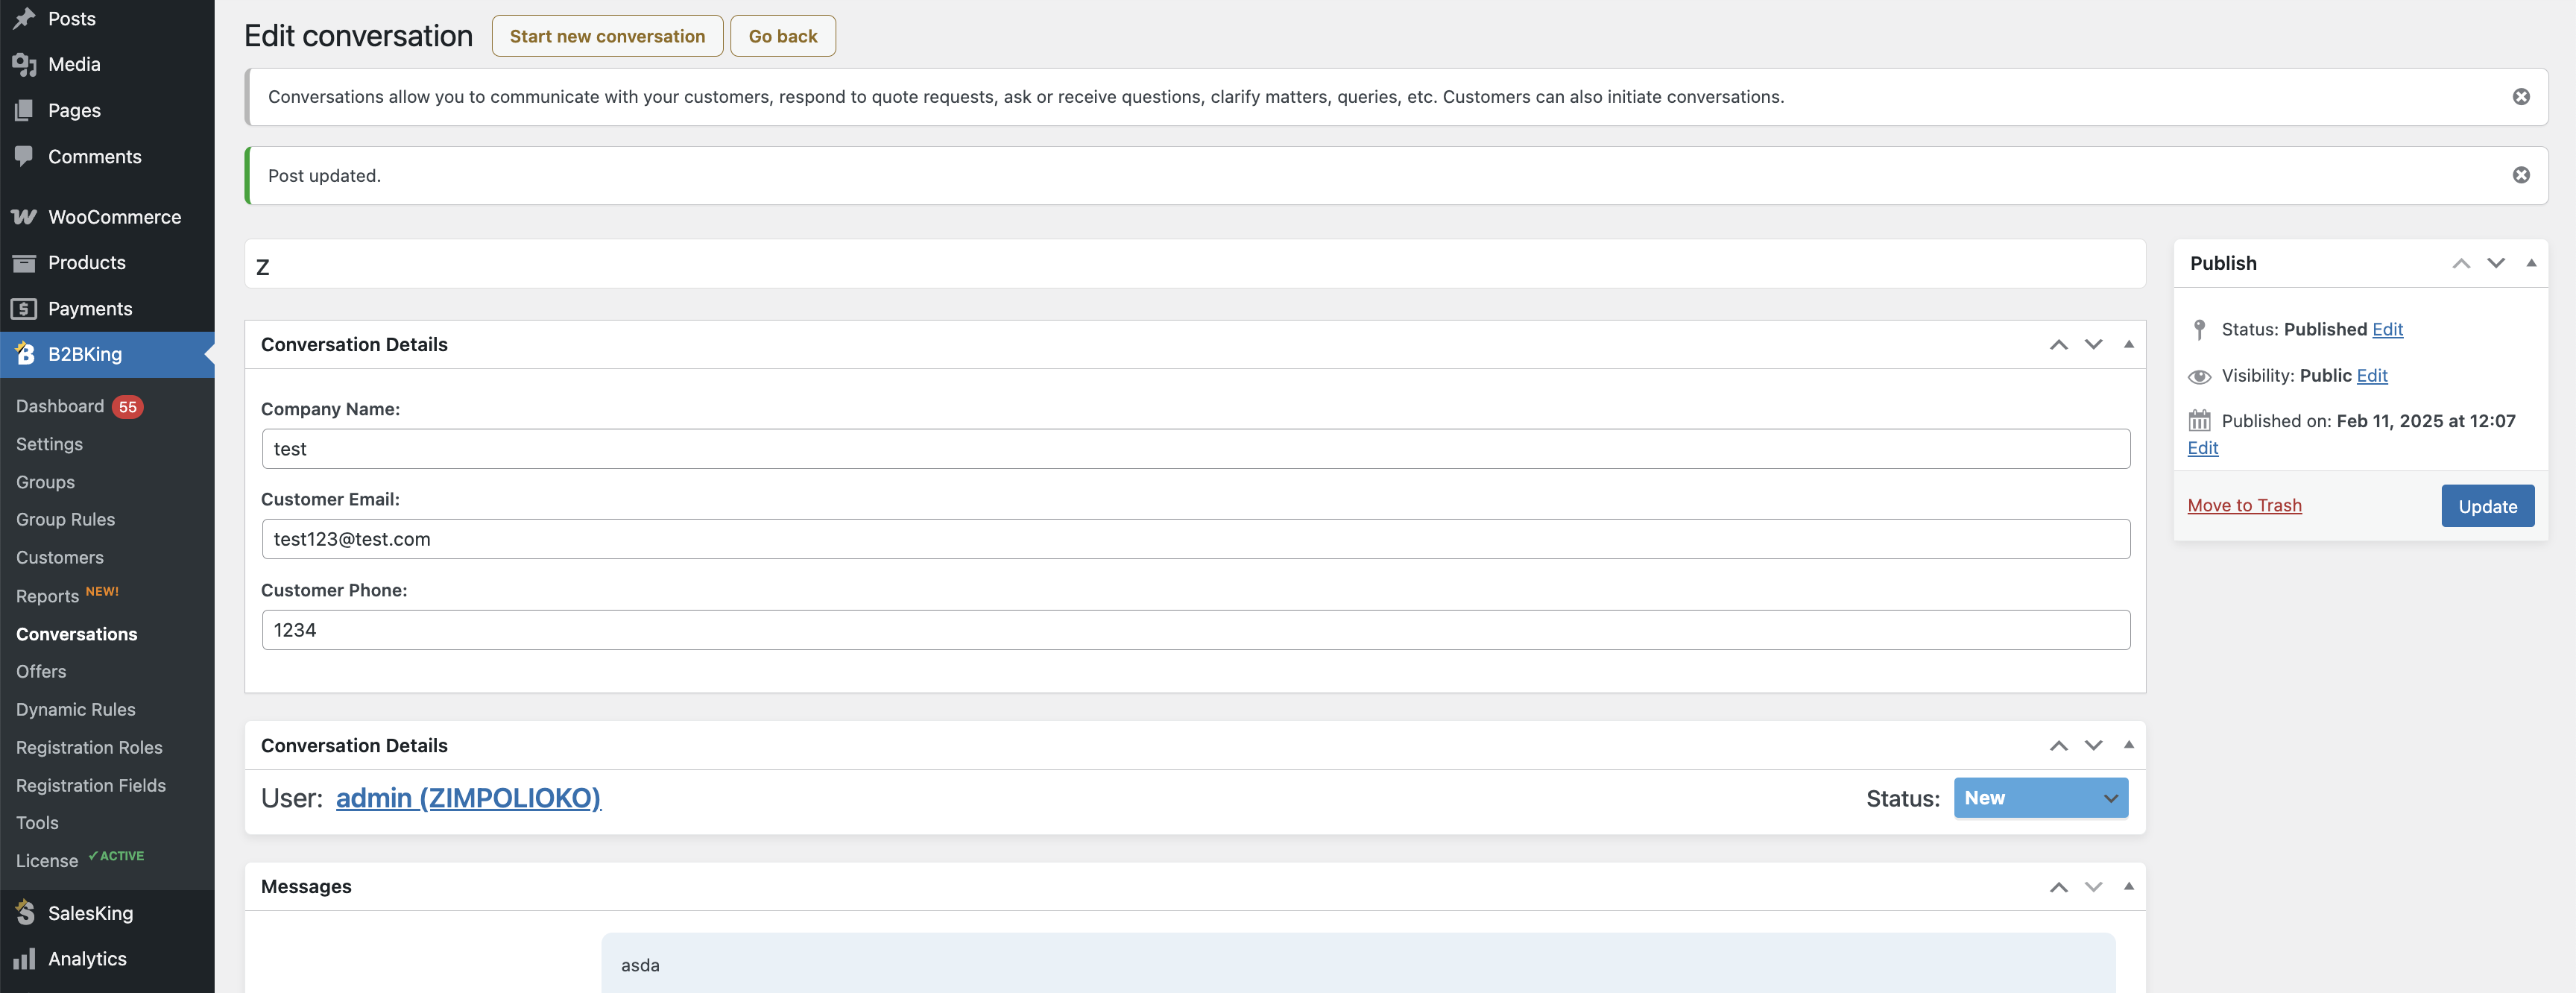2576x993 pixels.
Task: Open WooCommerce from the sidebar icon
Action: point(24,217)
